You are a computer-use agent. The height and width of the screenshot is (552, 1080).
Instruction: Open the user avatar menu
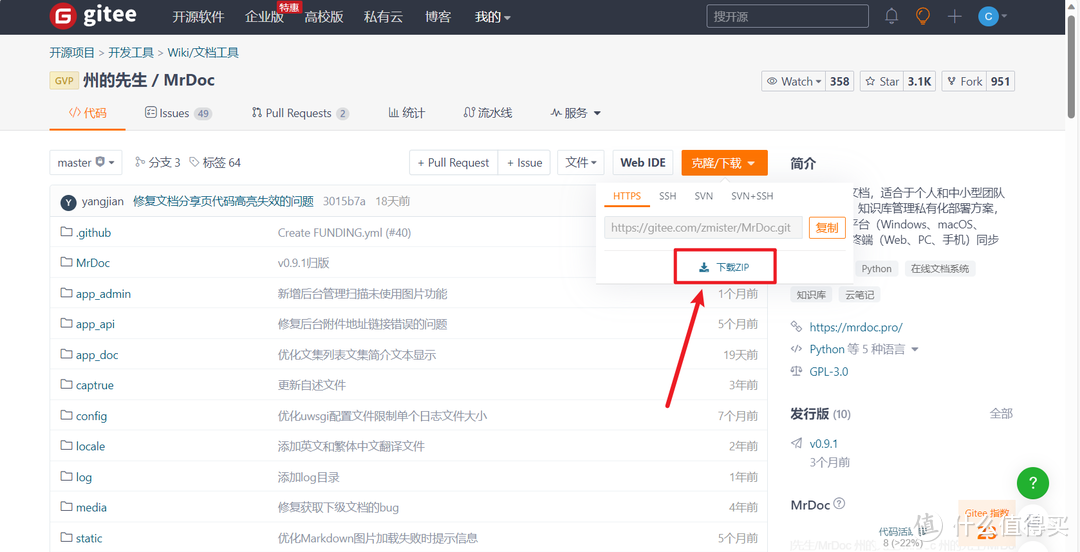(993, 16)
